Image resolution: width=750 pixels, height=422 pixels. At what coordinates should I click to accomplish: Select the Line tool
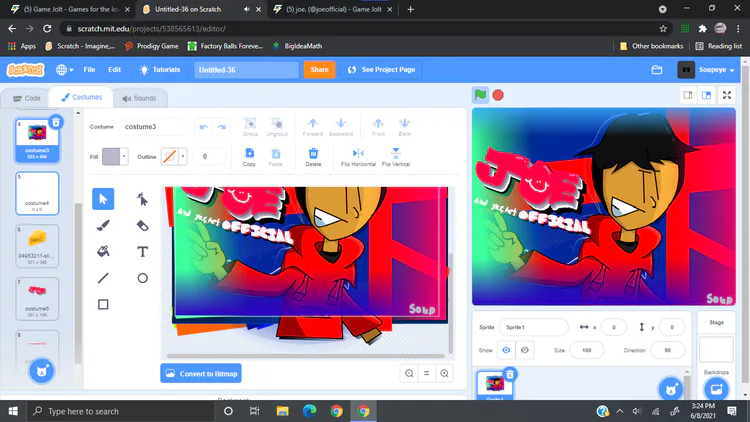pos(103,278)
